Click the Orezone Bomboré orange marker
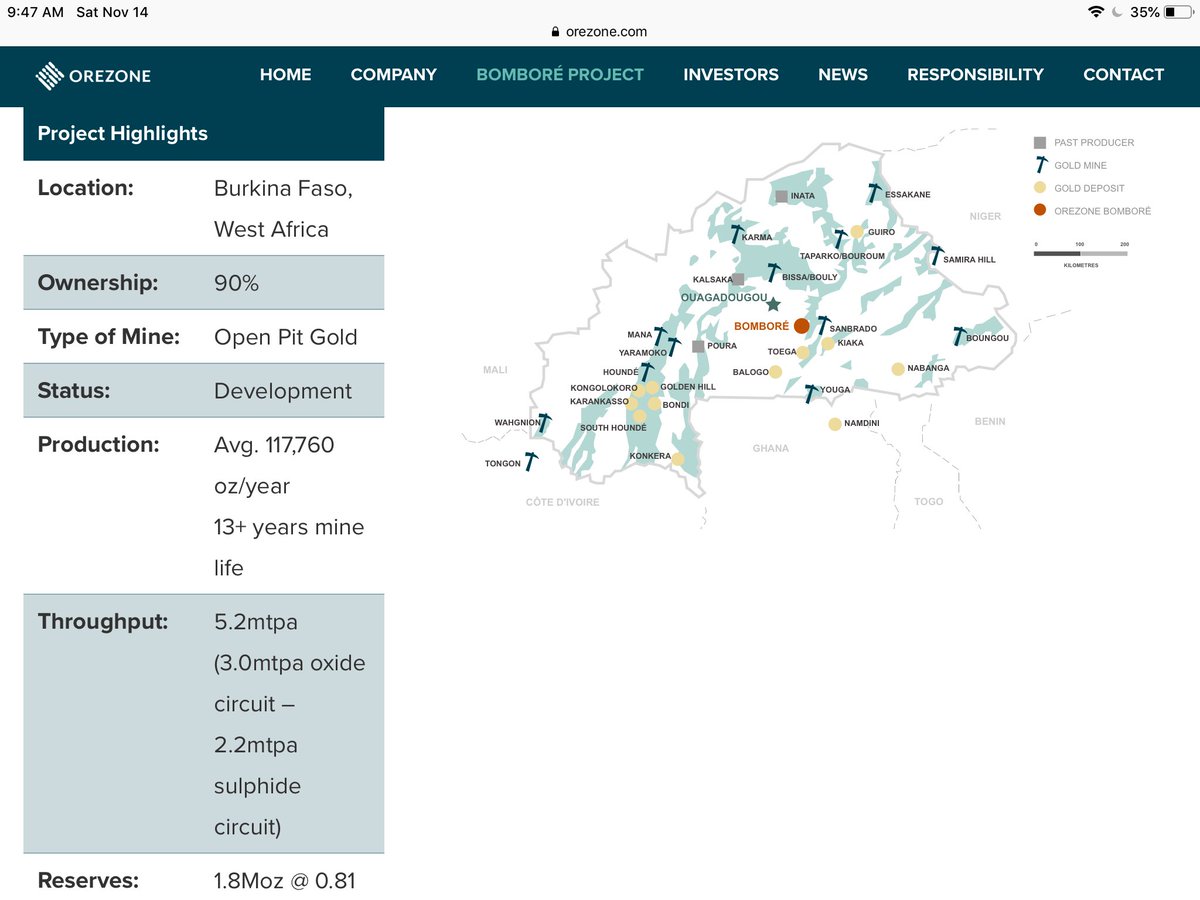 801,326
